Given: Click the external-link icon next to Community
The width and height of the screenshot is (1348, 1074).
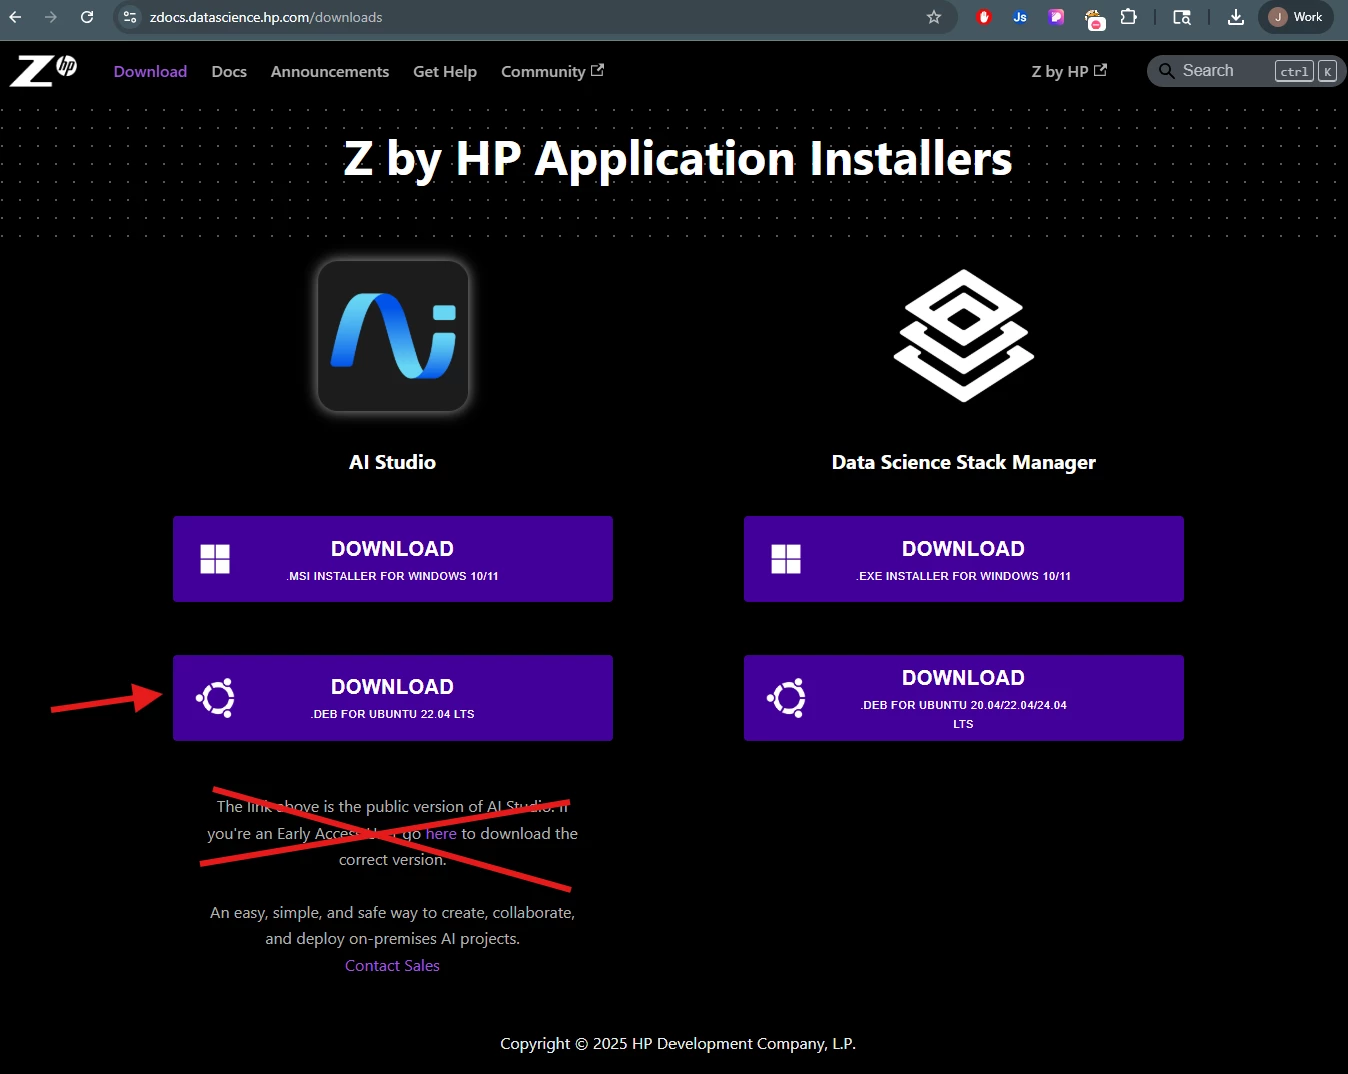Looking at the screenshot, I should tap(597, 70).
